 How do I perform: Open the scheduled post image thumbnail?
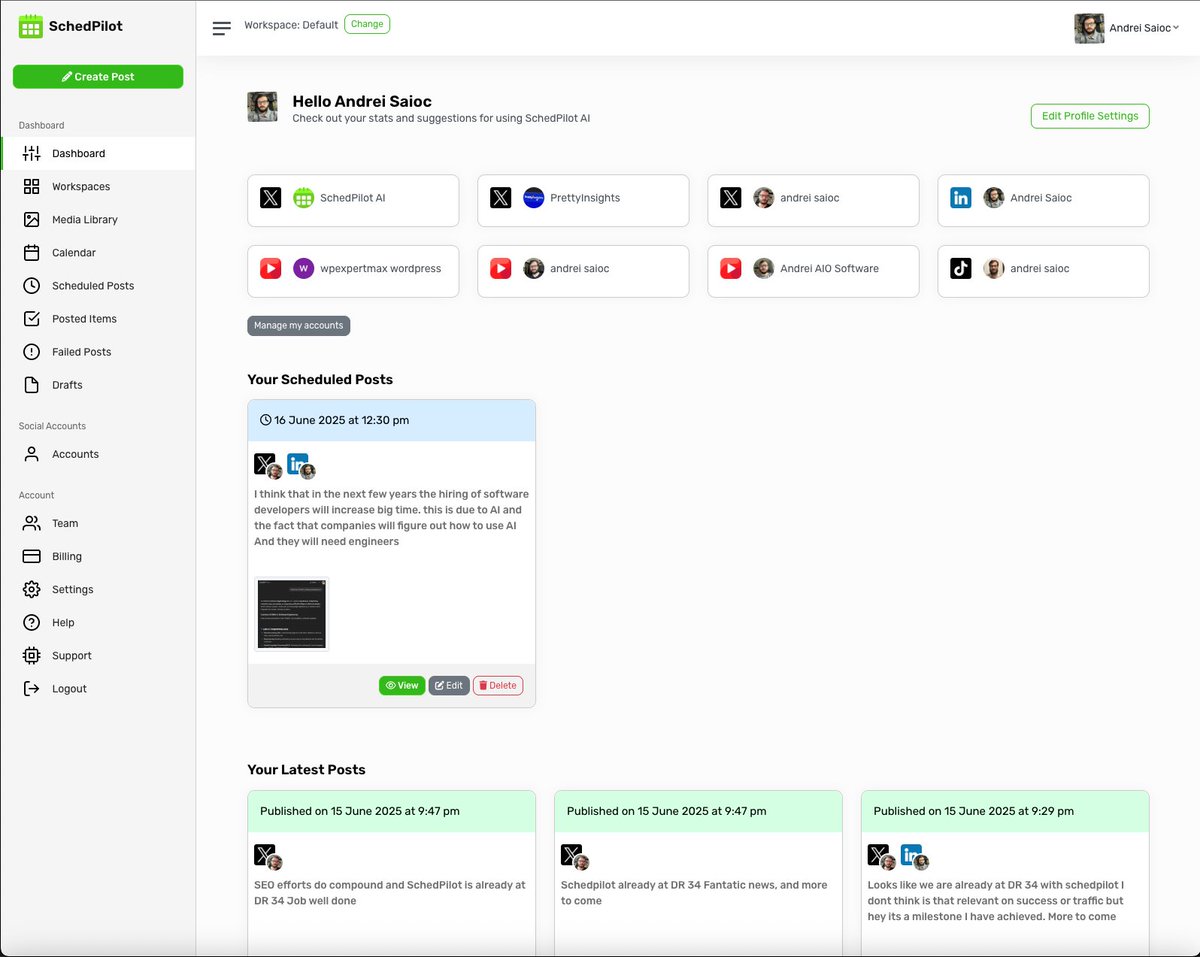291,613
